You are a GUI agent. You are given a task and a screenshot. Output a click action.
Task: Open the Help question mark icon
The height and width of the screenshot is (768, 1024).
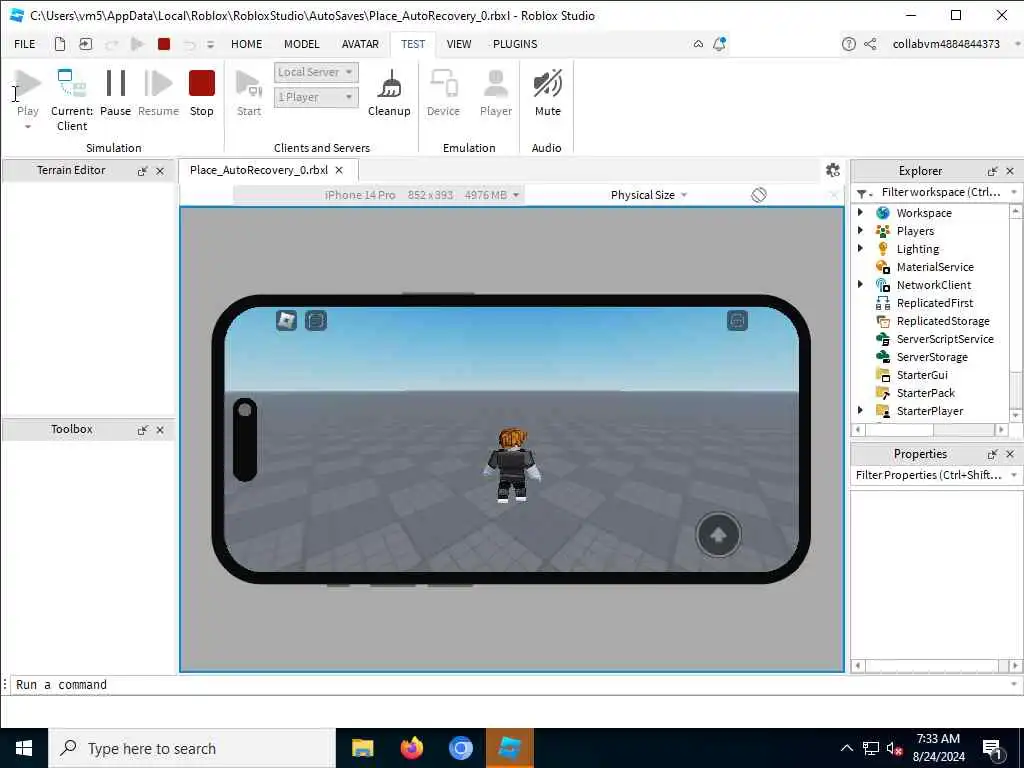(x=848, y=44)
